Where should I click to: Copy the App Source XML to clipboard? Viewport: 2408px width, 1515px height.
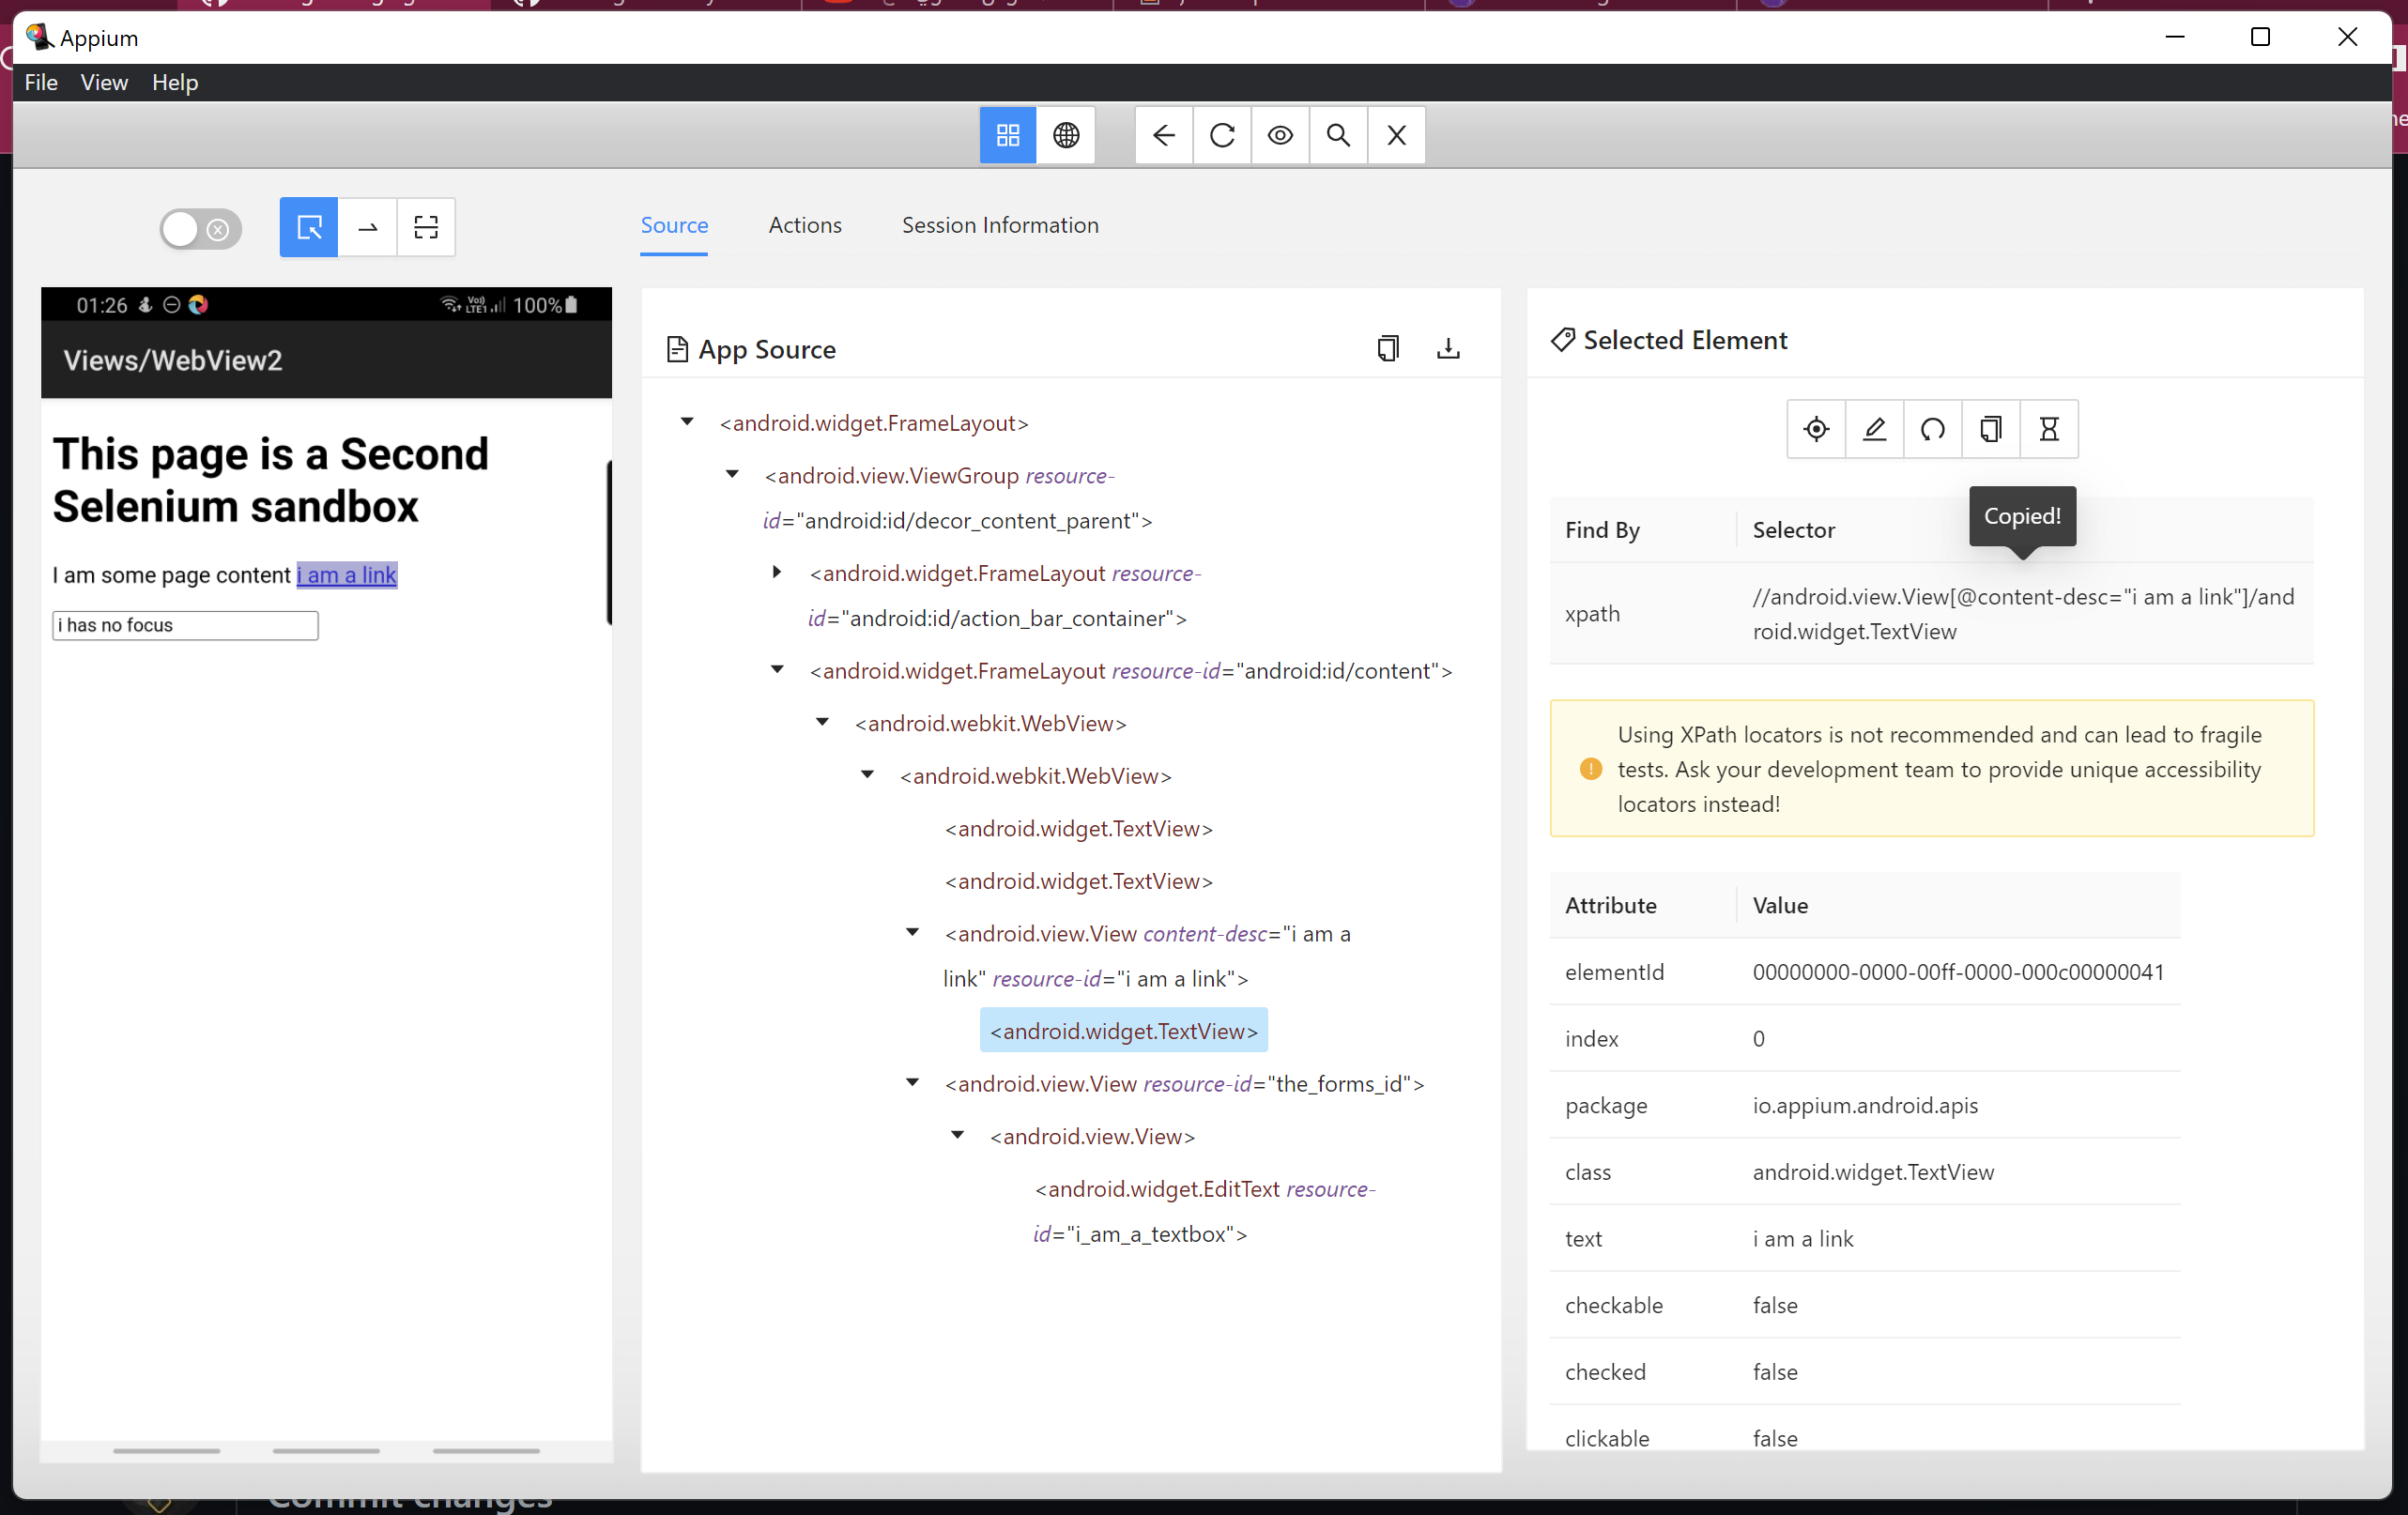click(1388, 348)
